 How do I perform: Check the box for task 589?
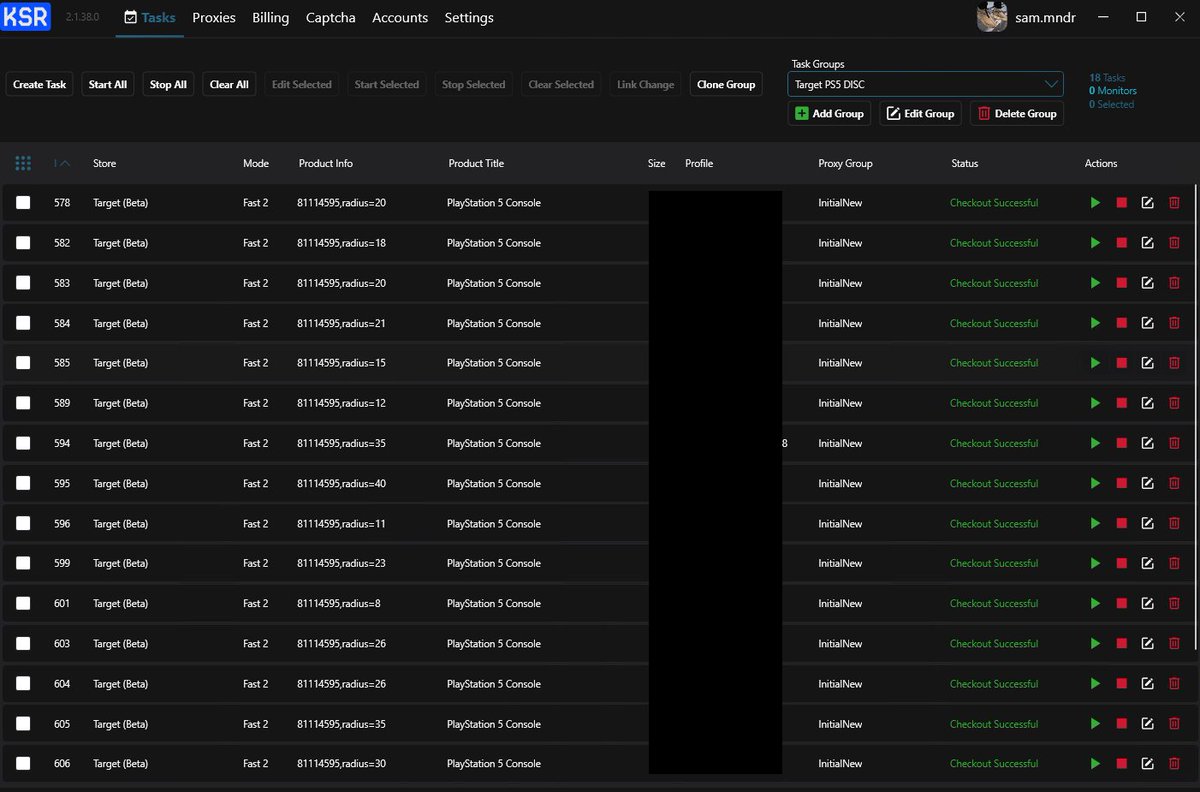pyautogui.click(x=23, y=403)
